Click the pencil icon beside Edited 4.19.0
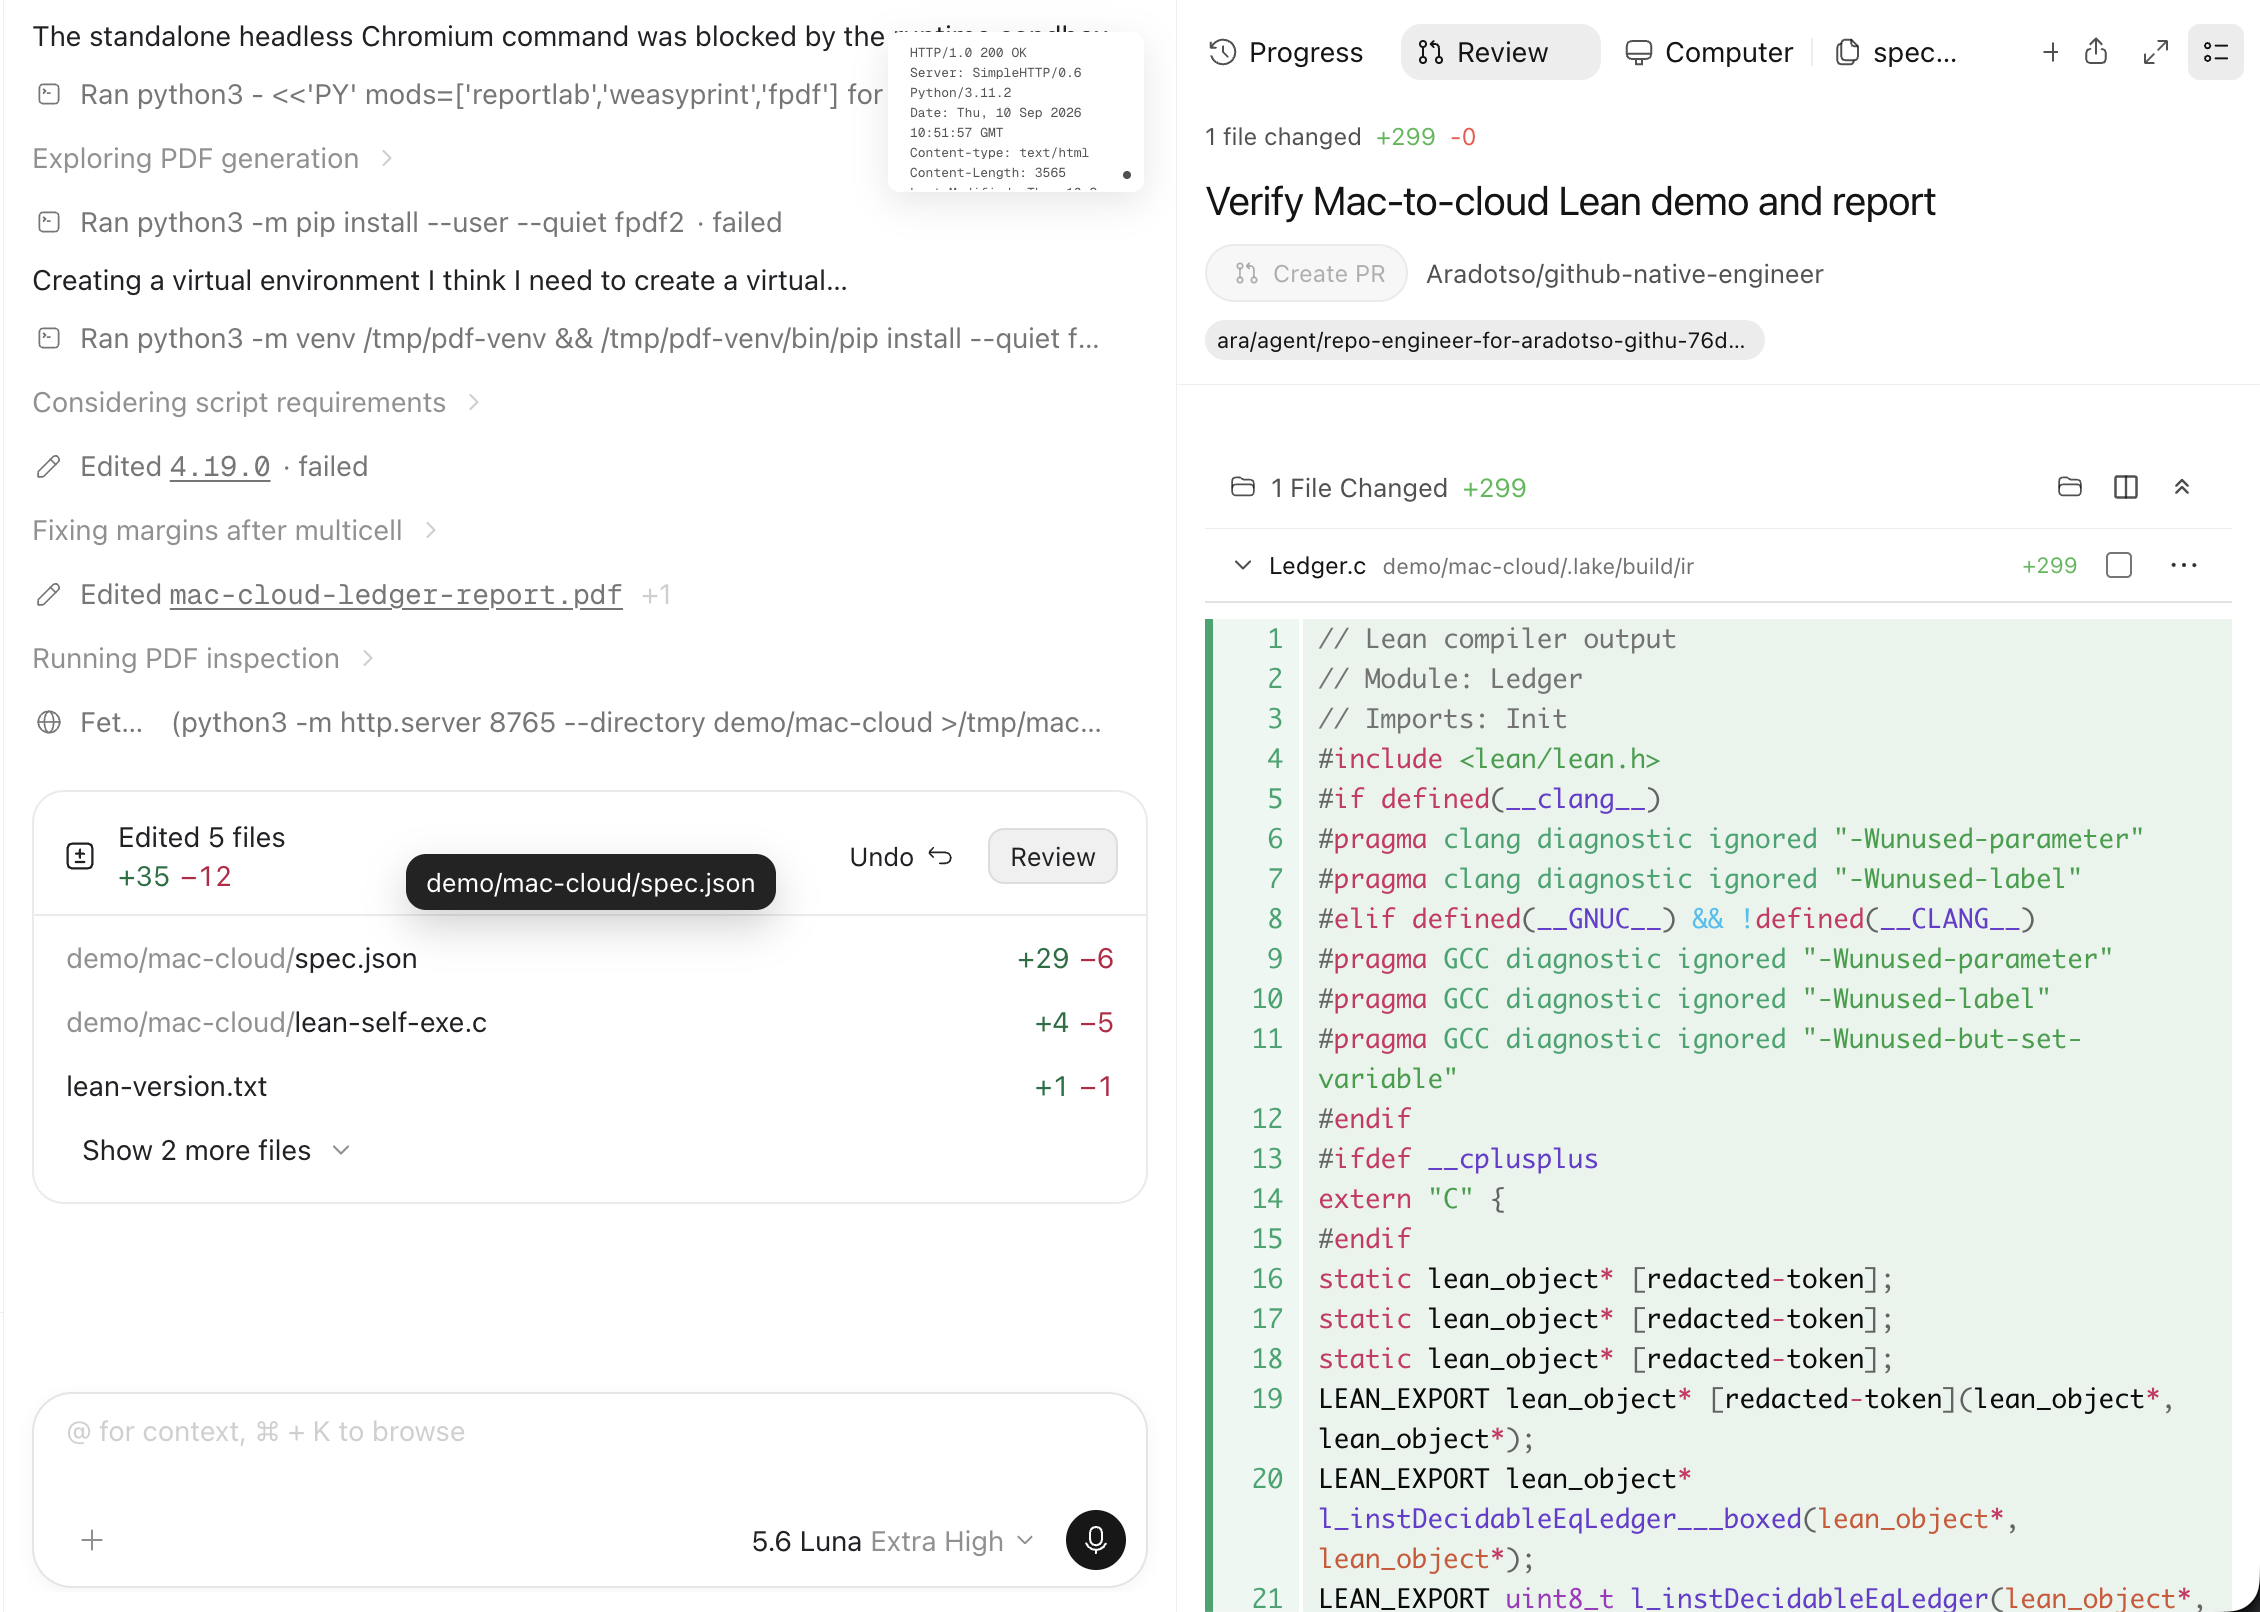Viewport: 2260px width, 1612px height. pyautogui.click(x=48, y=466)
